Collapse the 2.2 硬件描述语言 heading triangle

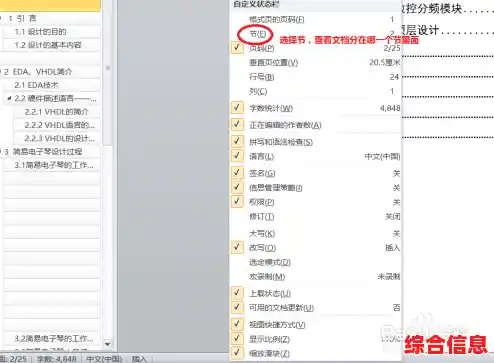pos(9,98)
